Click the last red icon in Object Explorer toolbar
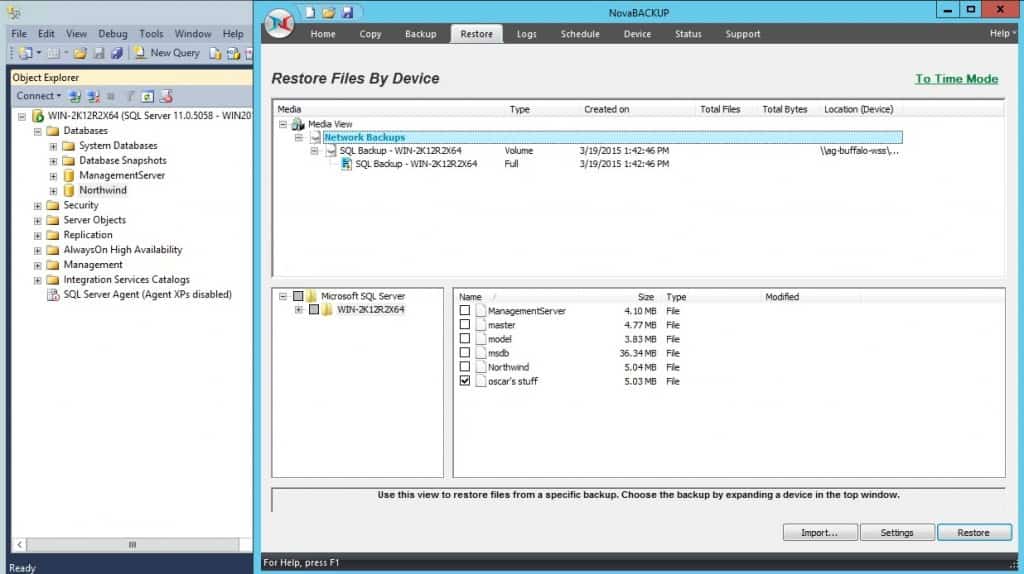1024x574 pixels. (167, 97)
